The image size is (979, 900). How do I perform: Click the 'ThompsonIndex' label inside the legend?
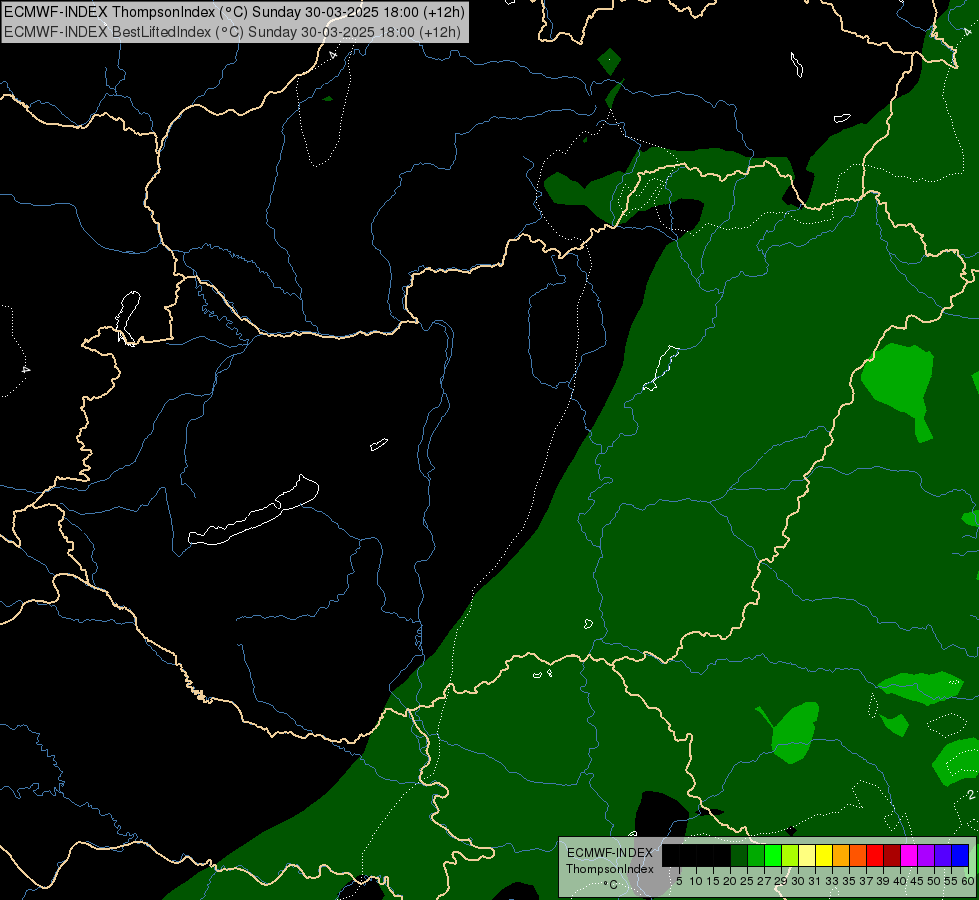click(609, 869)
